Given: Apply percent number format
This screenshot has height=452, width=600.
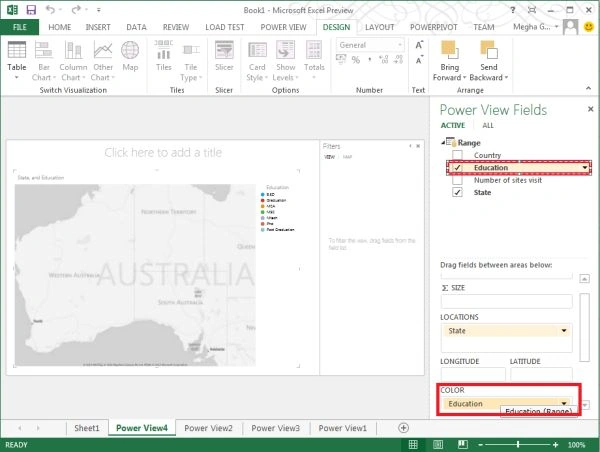Looking at the screenshot, I should 356,60.
